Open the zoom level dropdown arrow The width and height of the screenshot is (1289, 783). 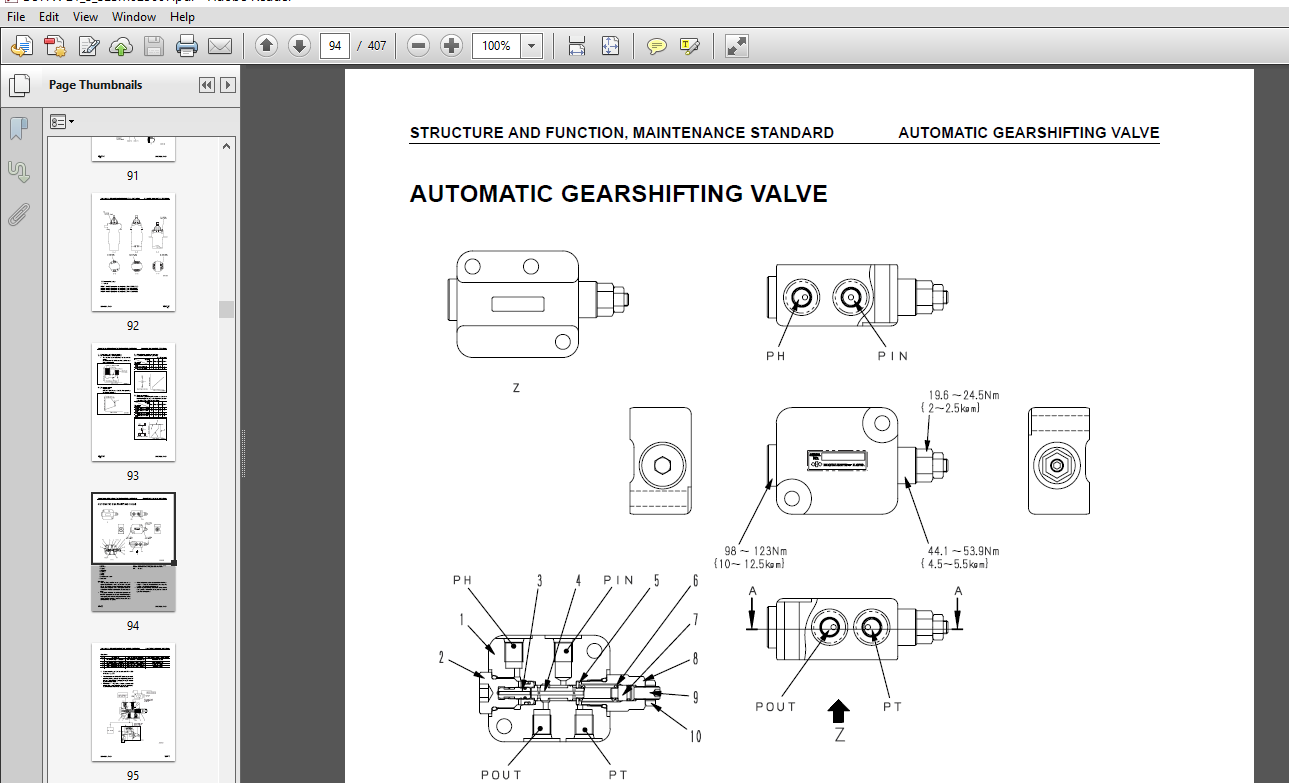532,46
